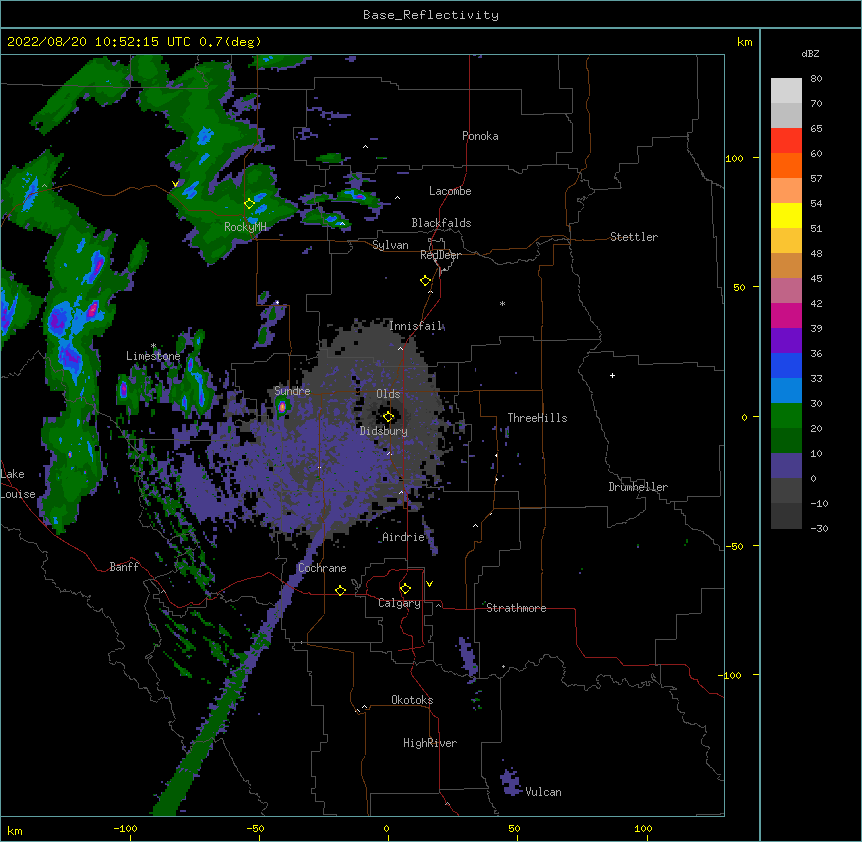The image size is (862, 842).
Task: Click the RedDeer city label
Action: pyautogui.click(x=440, y=255)
